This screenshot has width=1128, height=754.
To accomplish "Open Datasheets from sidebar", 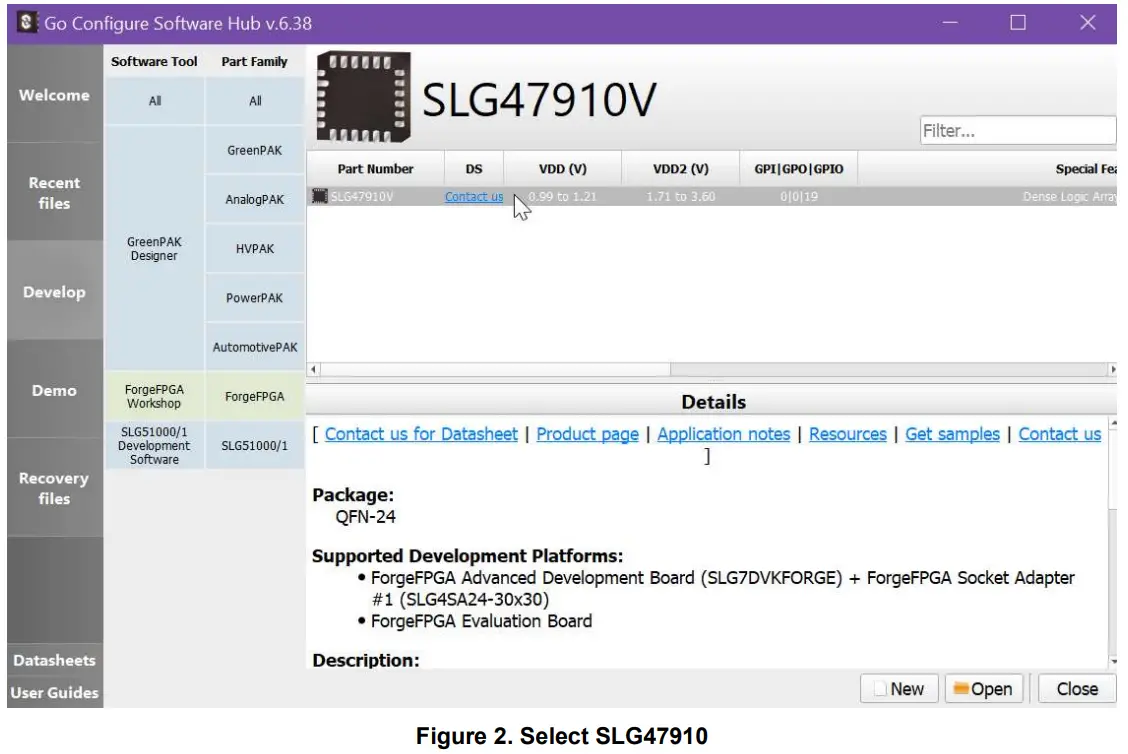I will [x=55, y=660].
